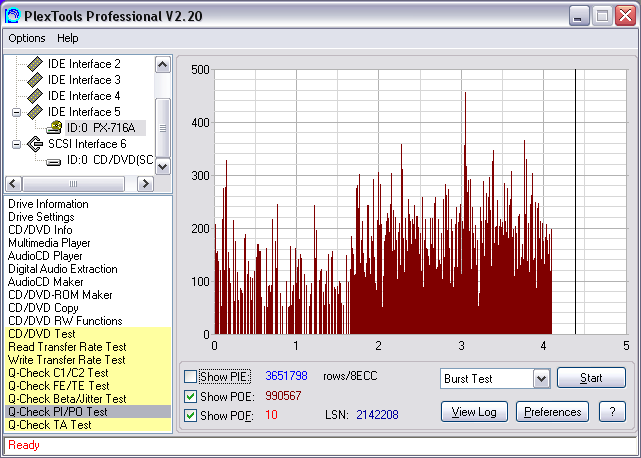Minimize the PlexTools window
The width and height of the screenshot is (641, 458).
click(578, 16)
